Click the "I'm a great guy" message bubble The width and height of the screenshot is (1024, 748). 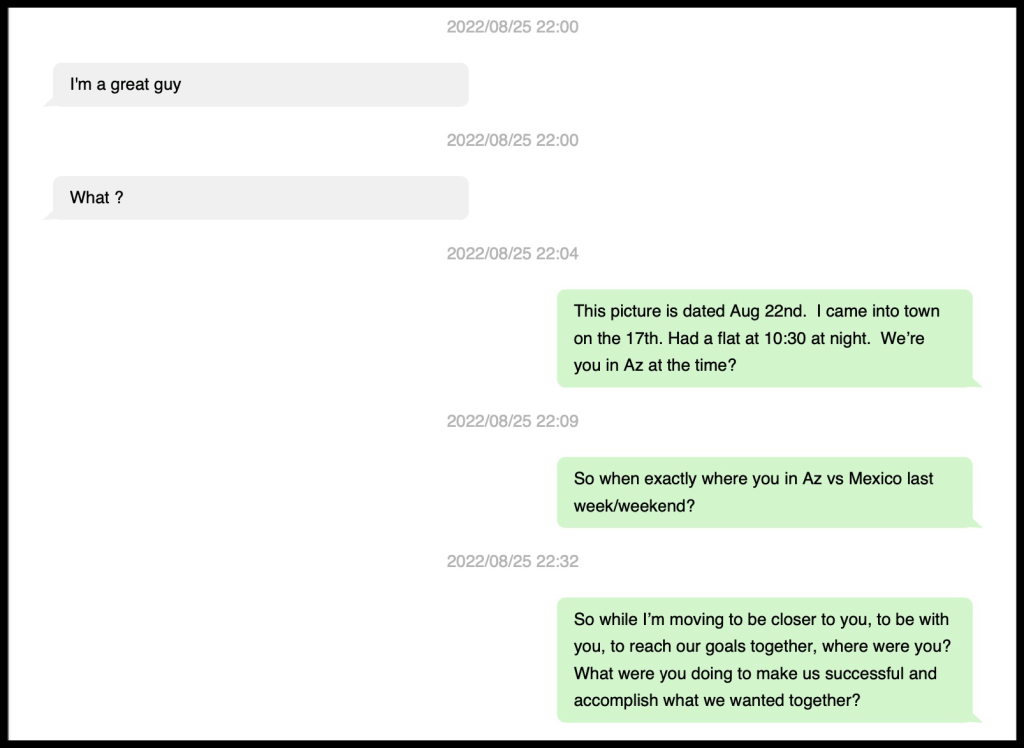pyautogui.click(x=258, y=85)
